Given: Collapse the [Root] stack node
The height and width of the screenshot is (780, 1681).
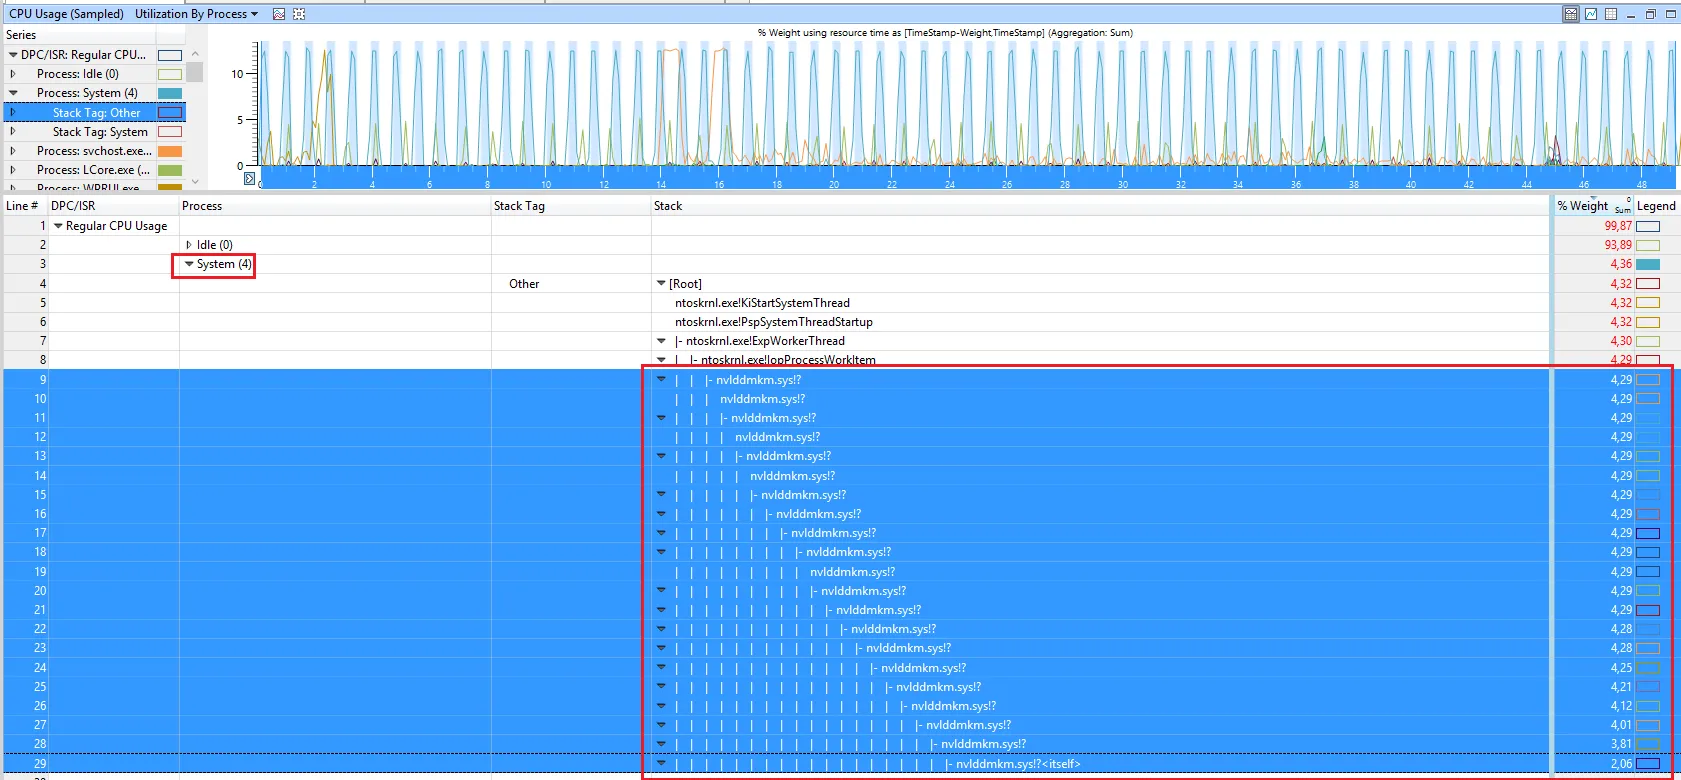Looking at the screenshot, I should (x=661, y=284).
